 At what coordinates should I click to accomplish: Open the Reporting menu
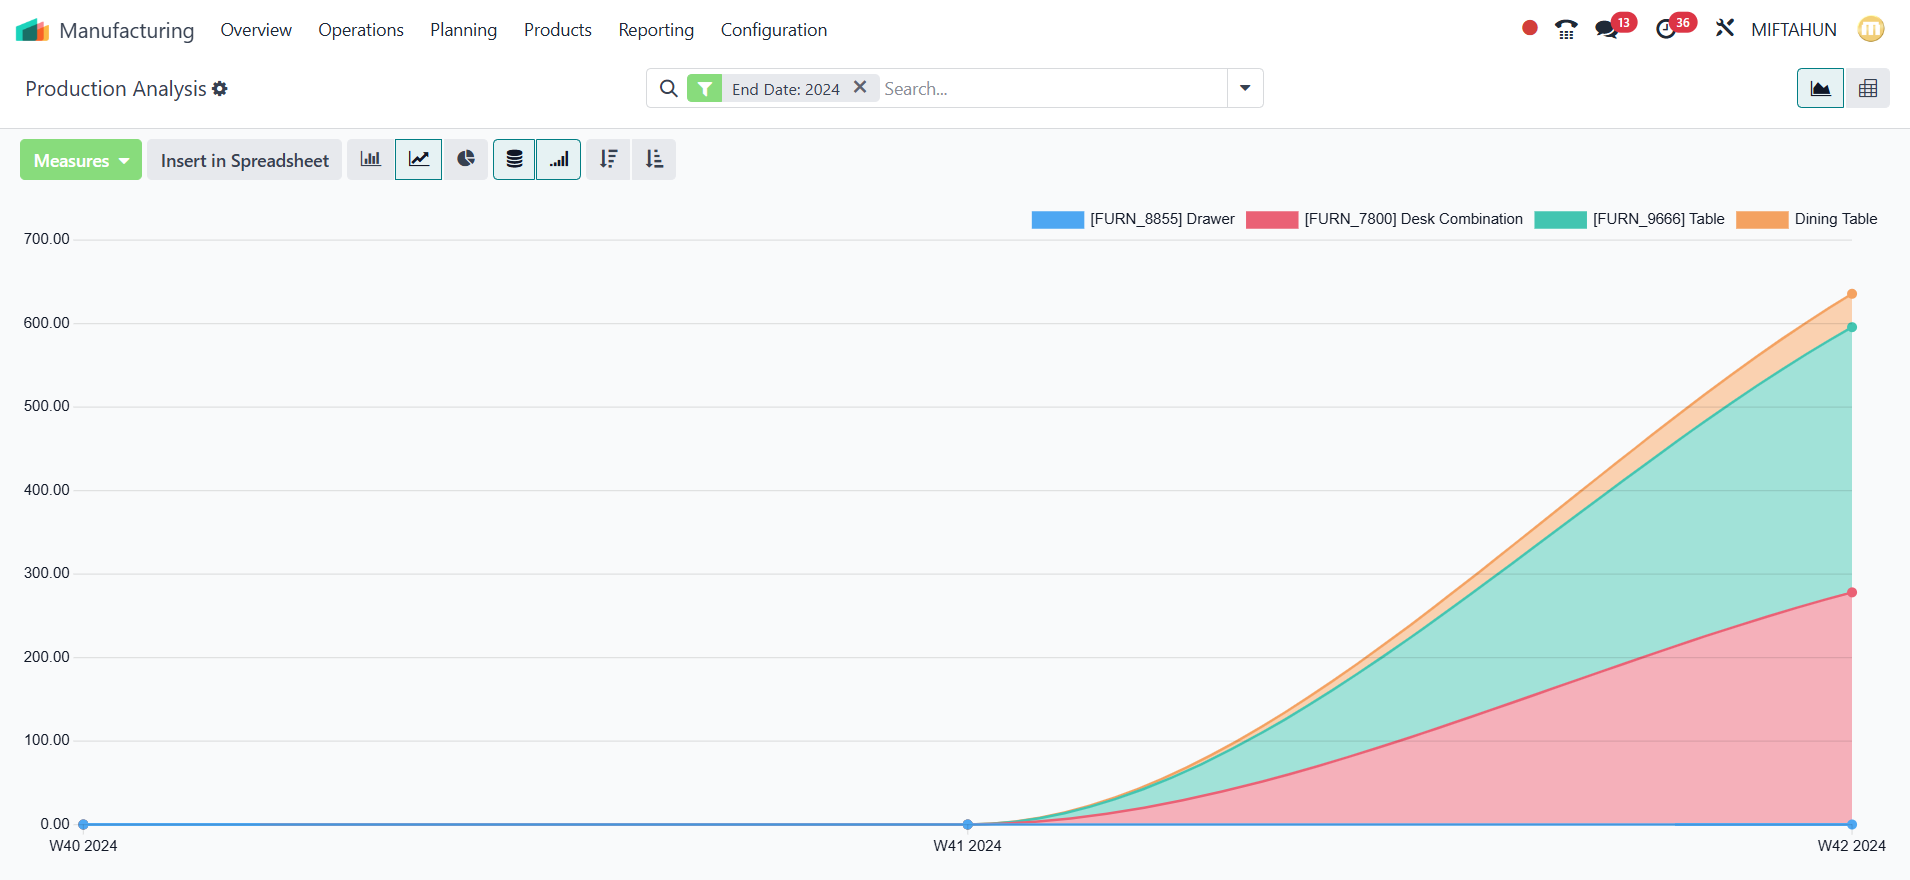point(656,30)
